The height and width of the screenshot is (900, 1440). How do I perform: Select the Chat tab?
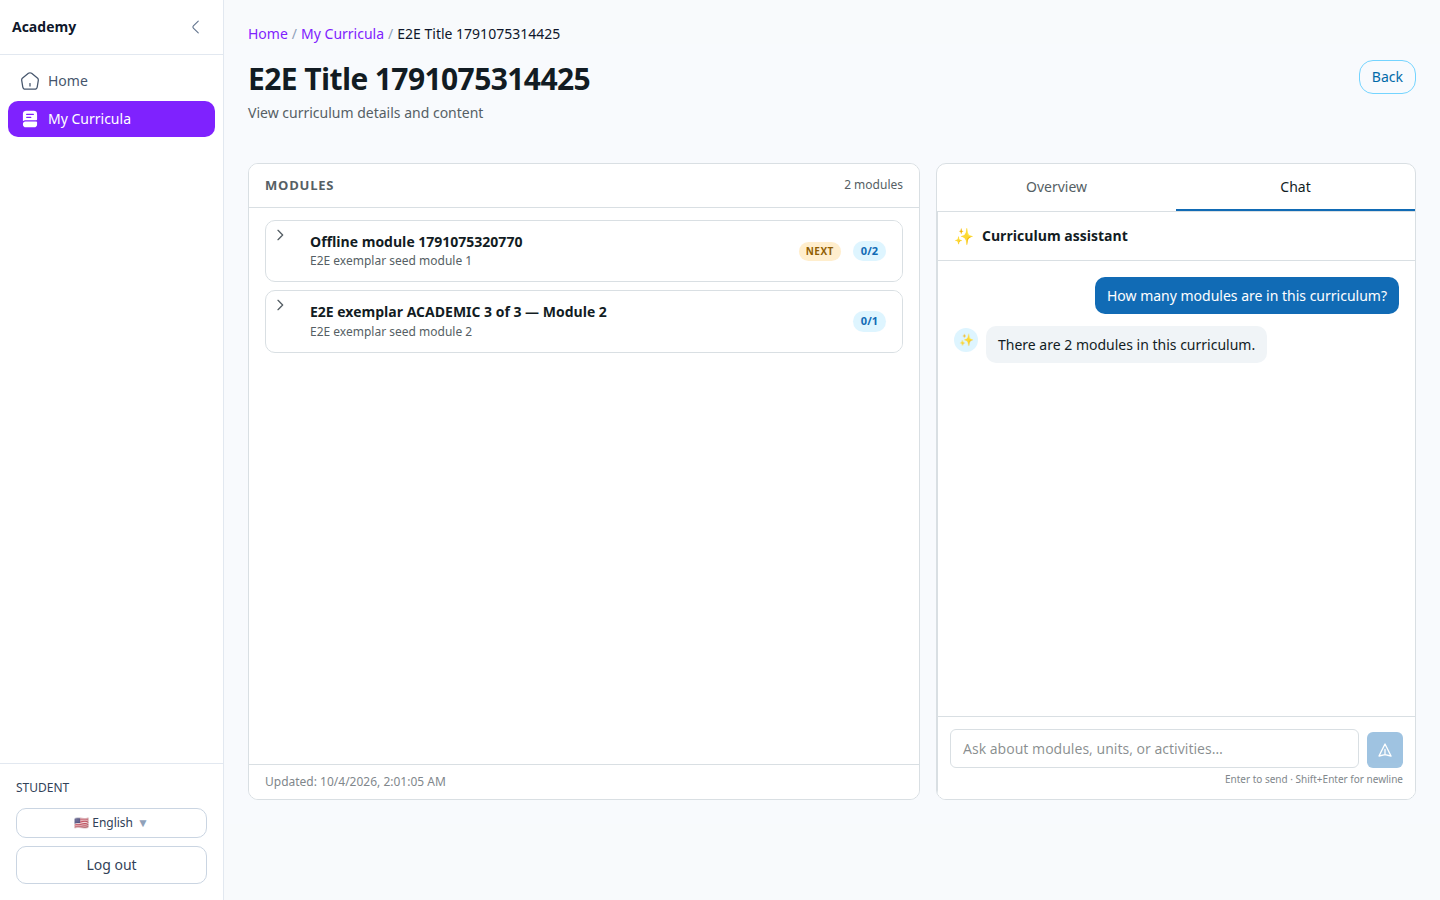click(1295, 187)
